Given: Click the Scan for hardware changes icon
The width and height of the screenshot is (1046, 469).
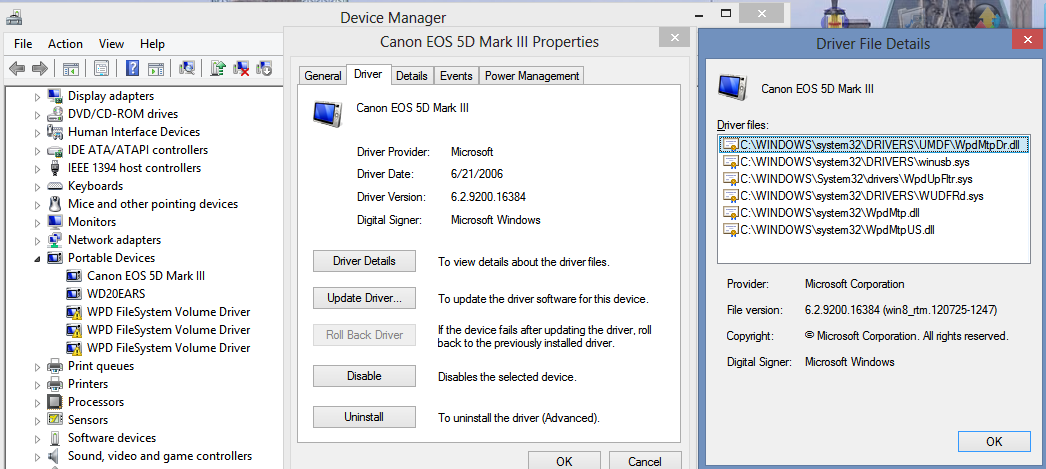Looking at the screenshot, I should (x=186, y=69).
